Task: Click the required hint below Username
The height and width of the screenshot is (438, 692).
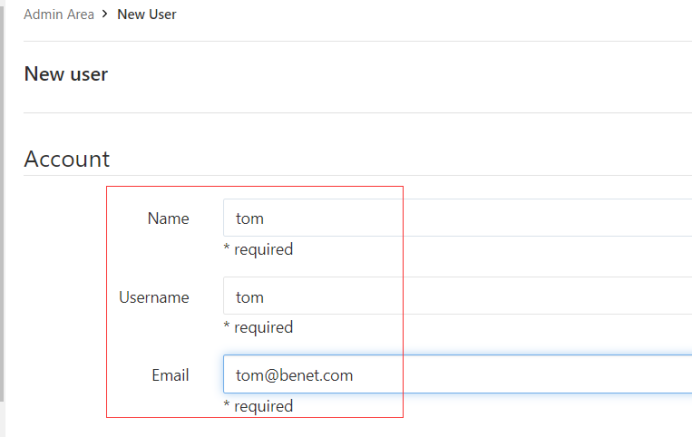Action: (258, 327)
